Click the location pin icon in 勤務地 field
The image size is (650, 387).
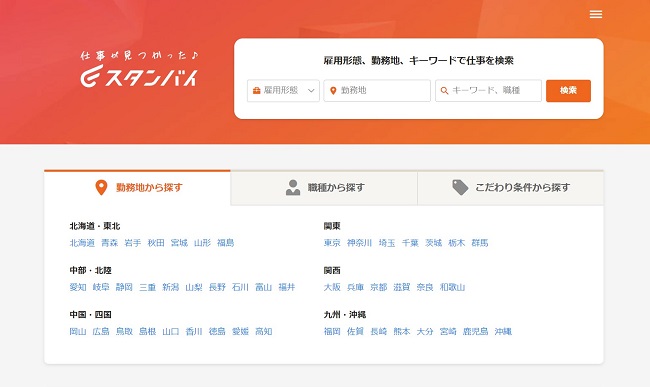333,90
